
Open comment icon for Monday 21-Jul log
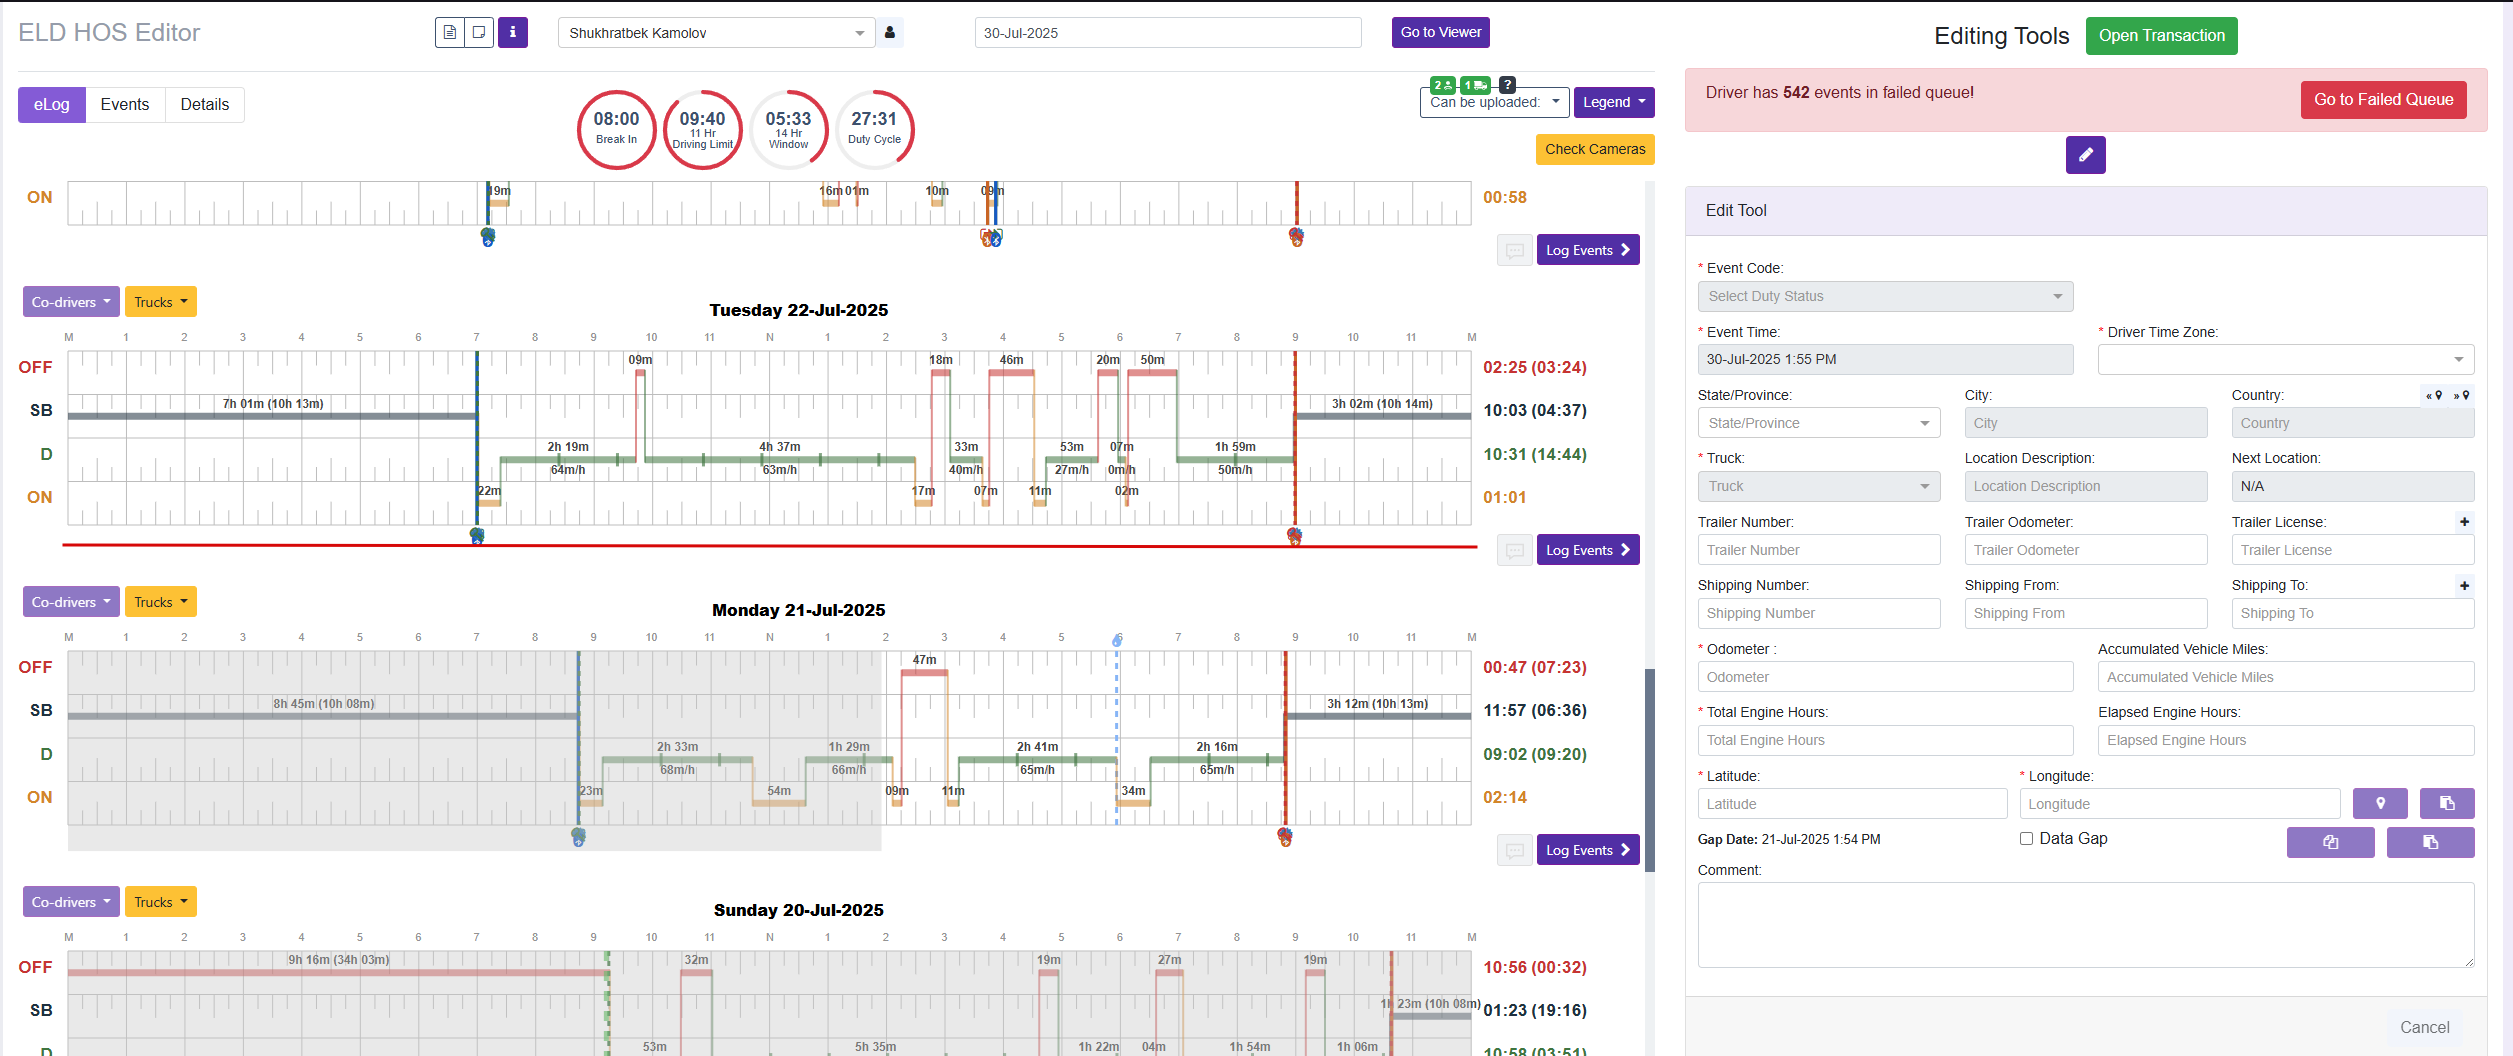[x=1515, y=850]
